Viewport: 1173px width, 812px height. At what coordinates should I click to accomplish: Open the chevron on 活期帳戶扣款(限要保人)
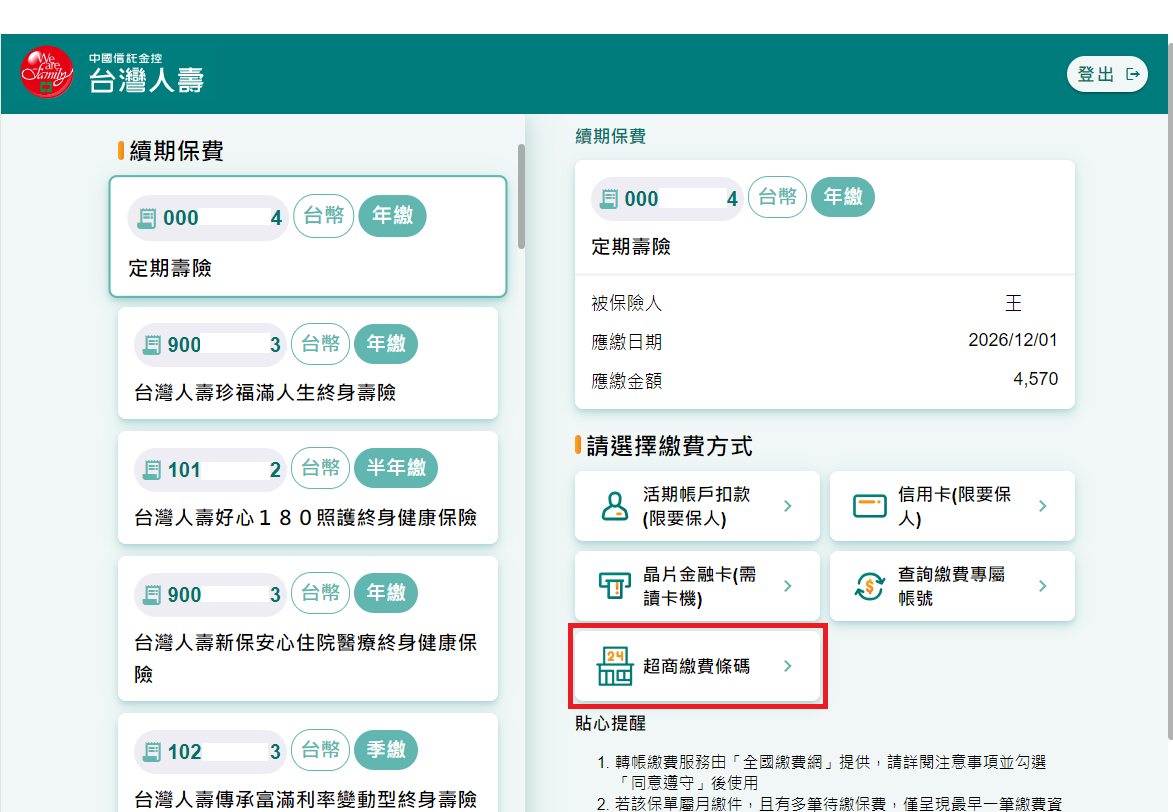[788, 506]
